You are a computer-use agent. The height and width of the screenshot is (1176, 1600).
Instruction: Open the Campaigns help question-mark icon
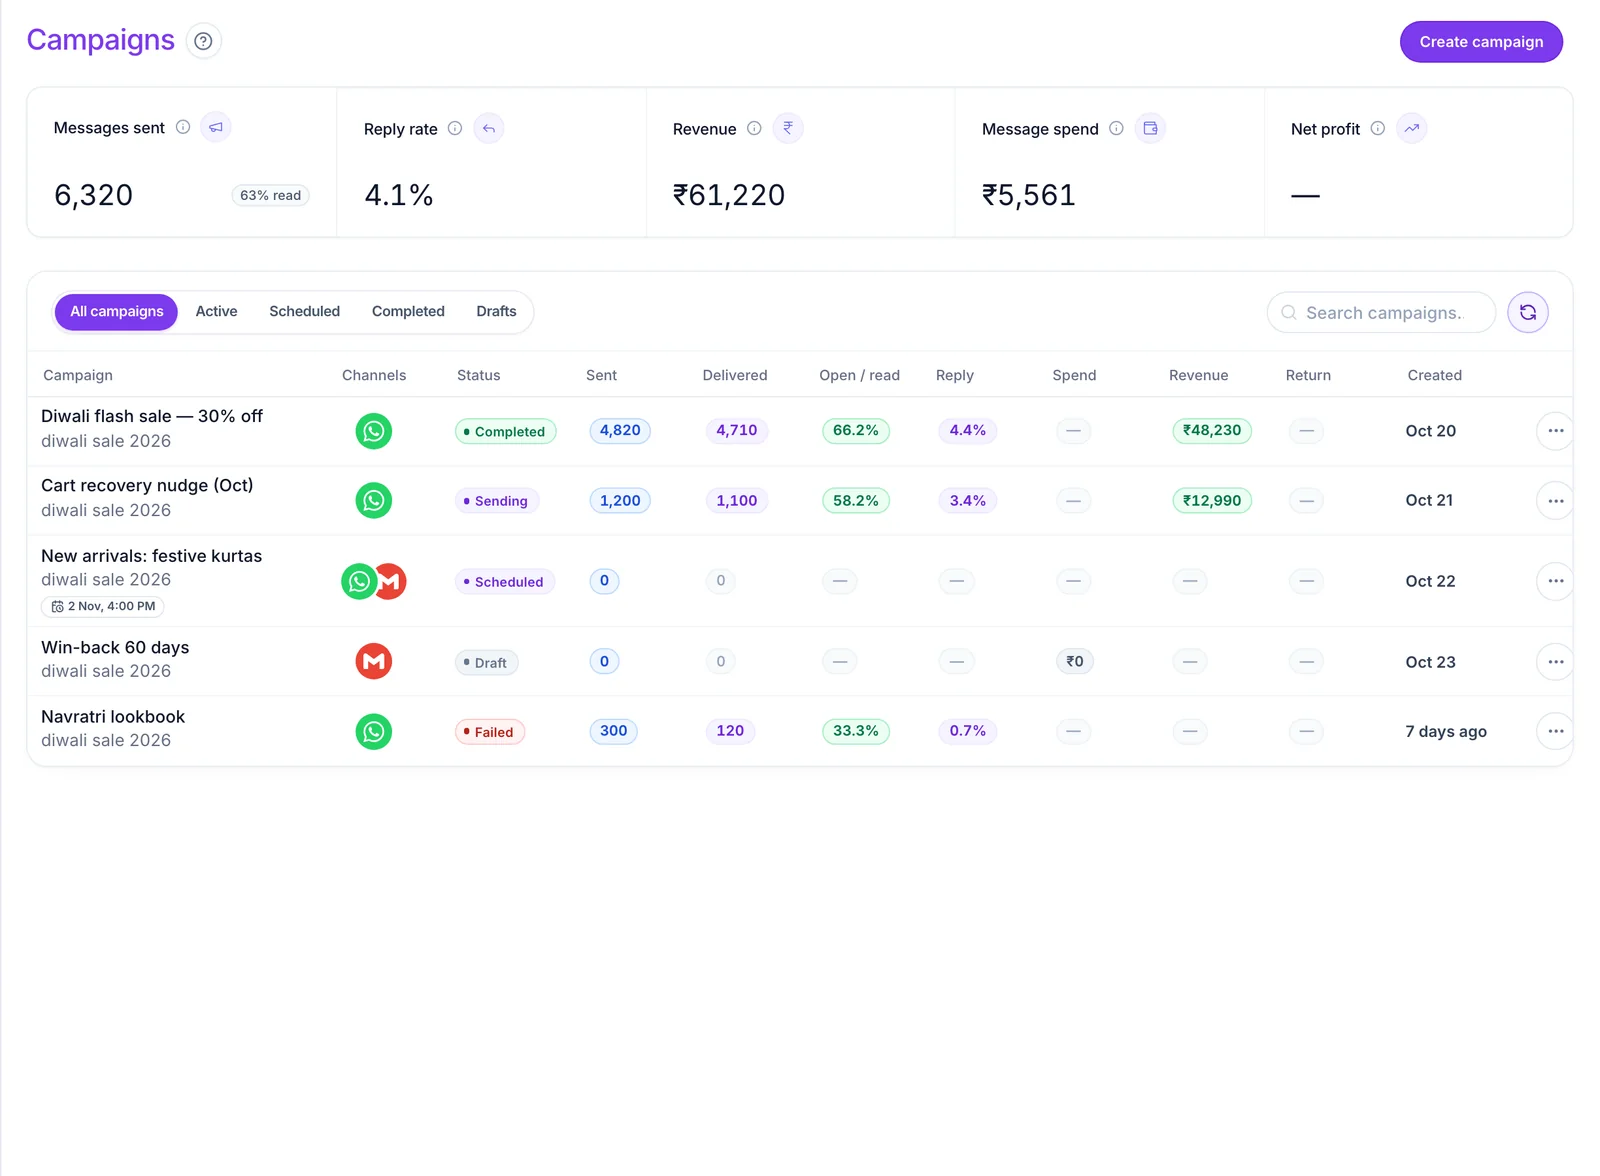pyautogui.click(x=203, y=41)
